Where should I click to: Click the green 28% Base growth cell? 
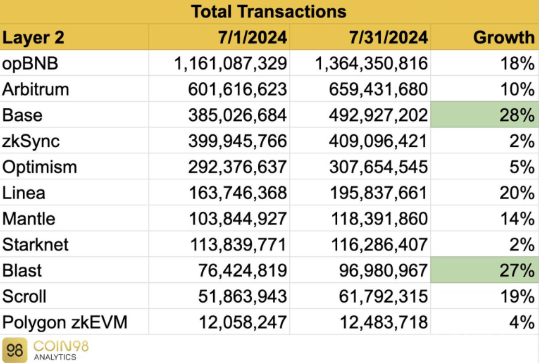coord(485,115)
